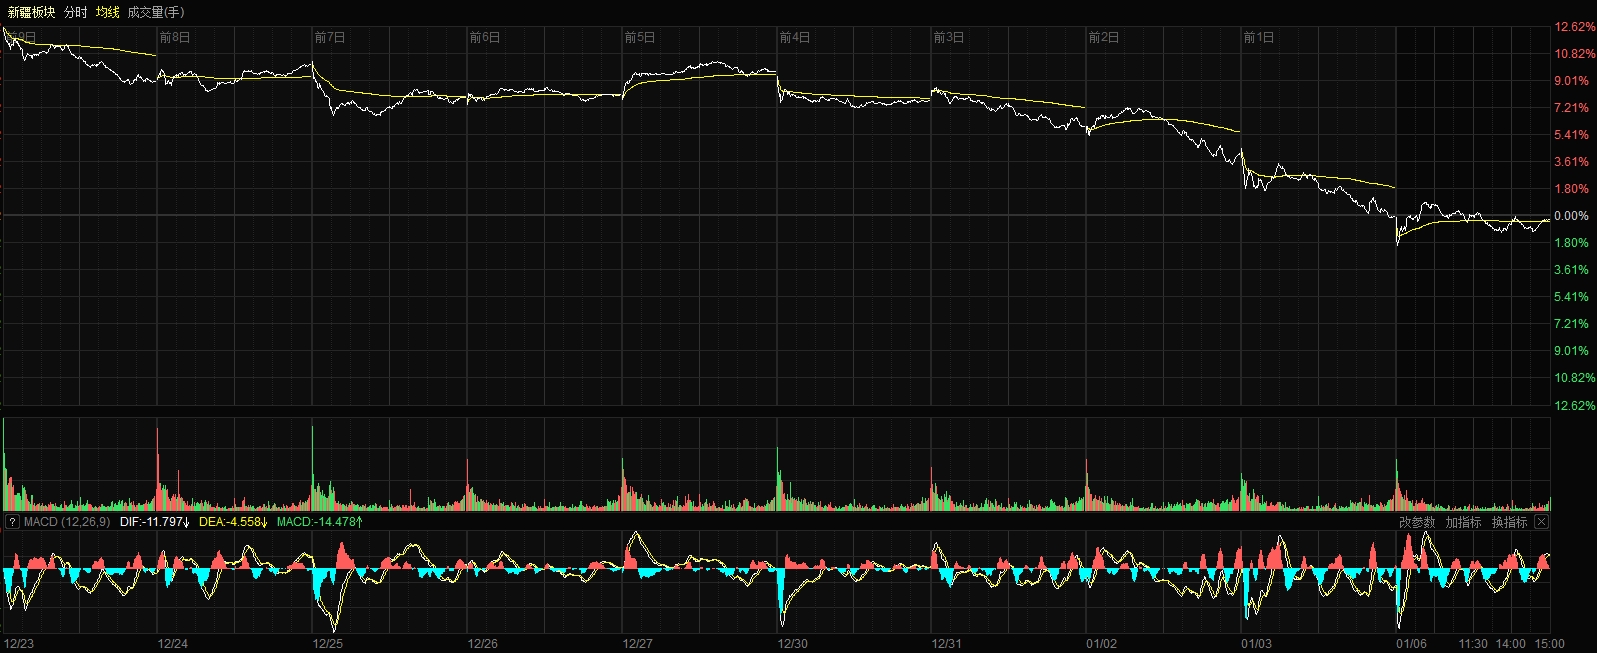Click the bottom green 12.62% axis label
This screenshot has width=1597, height=653.
point(1574,405)
